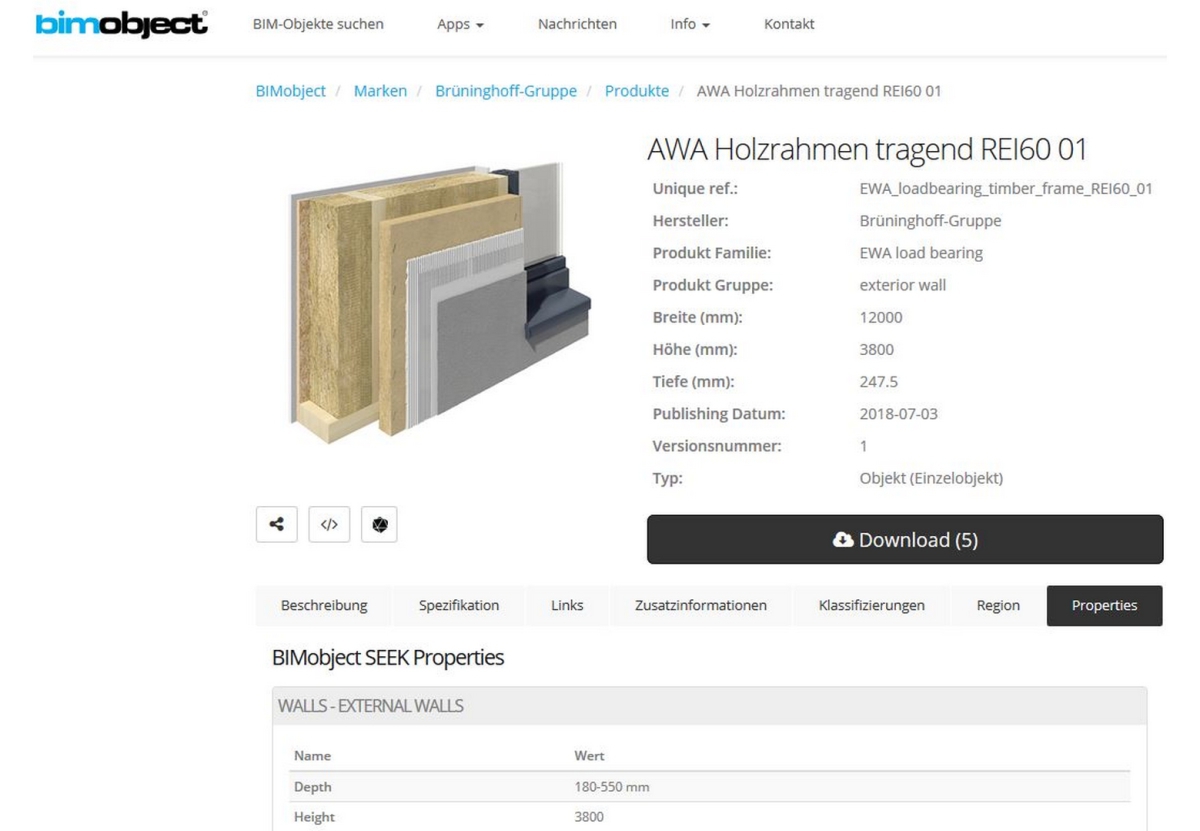Screen dimensions: 1200x831
Task: Click the wall product preview image
Action: [x=440, y=302]
